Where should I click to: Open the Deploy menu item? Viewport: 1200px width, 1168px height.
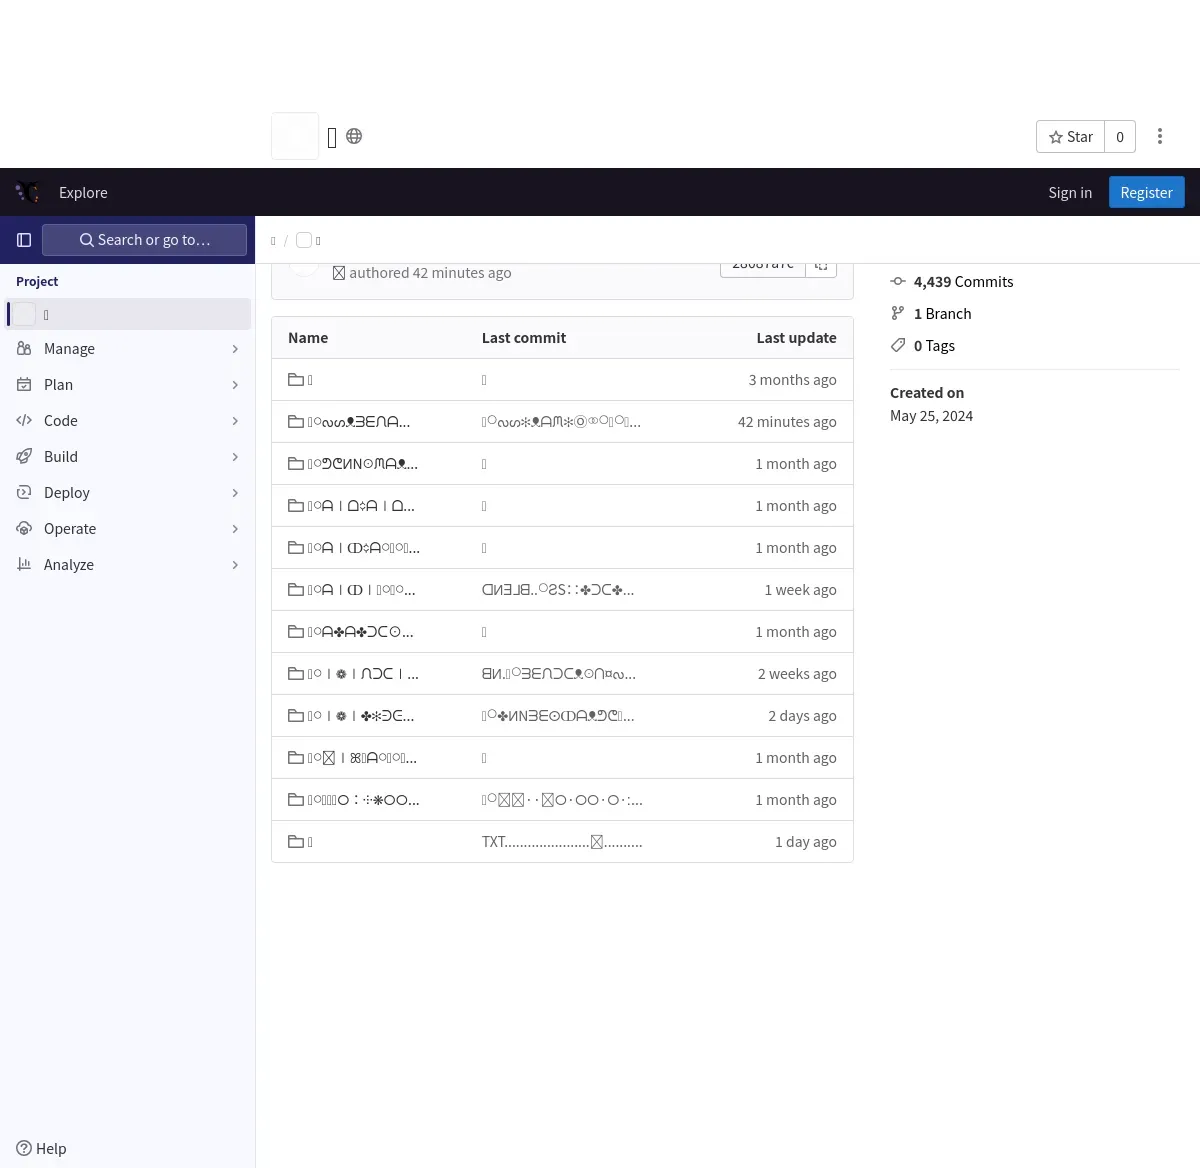click(128, 493)
